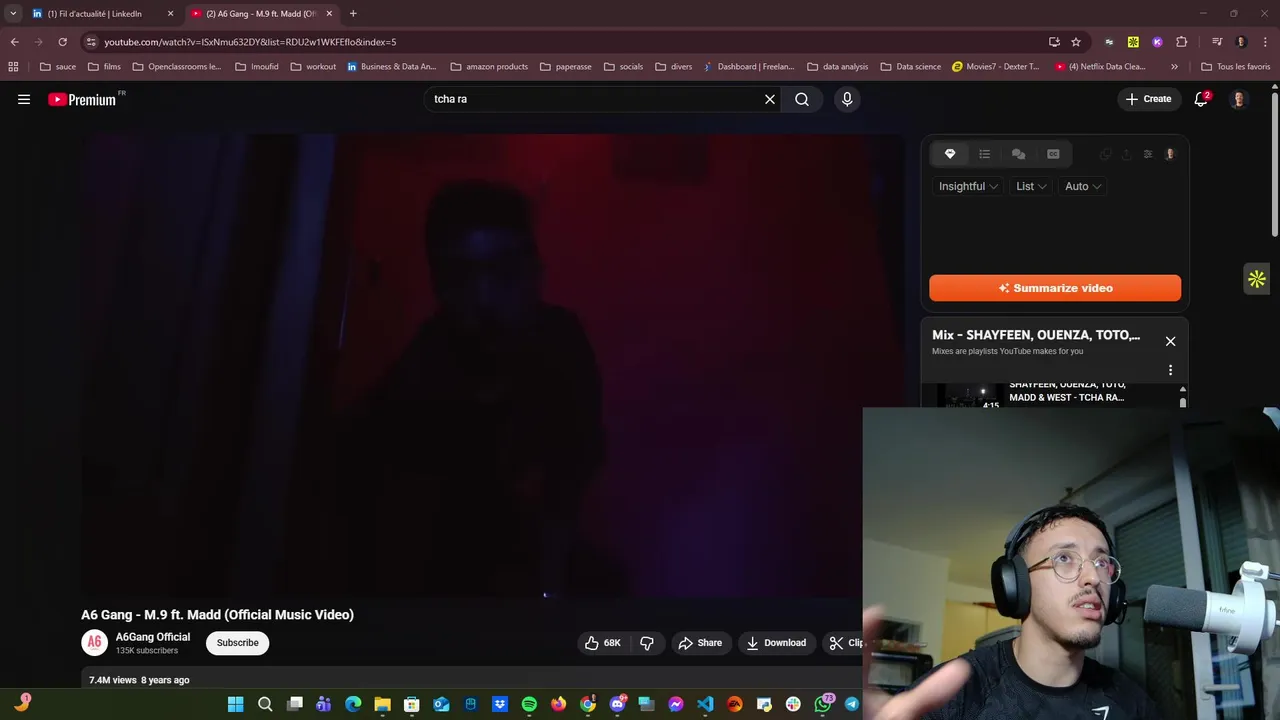1280x720 pixels.
Task: Open the tab search dropdown arrow
Action: 13,14
